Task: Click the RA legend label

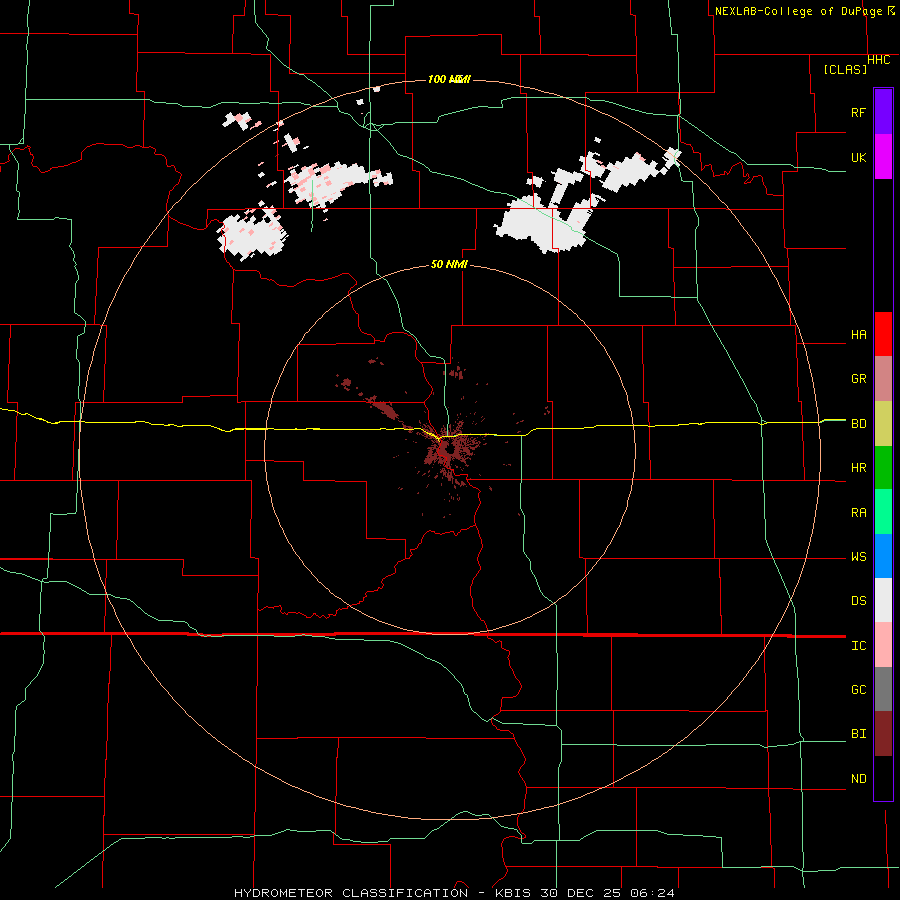Action: 858,513
